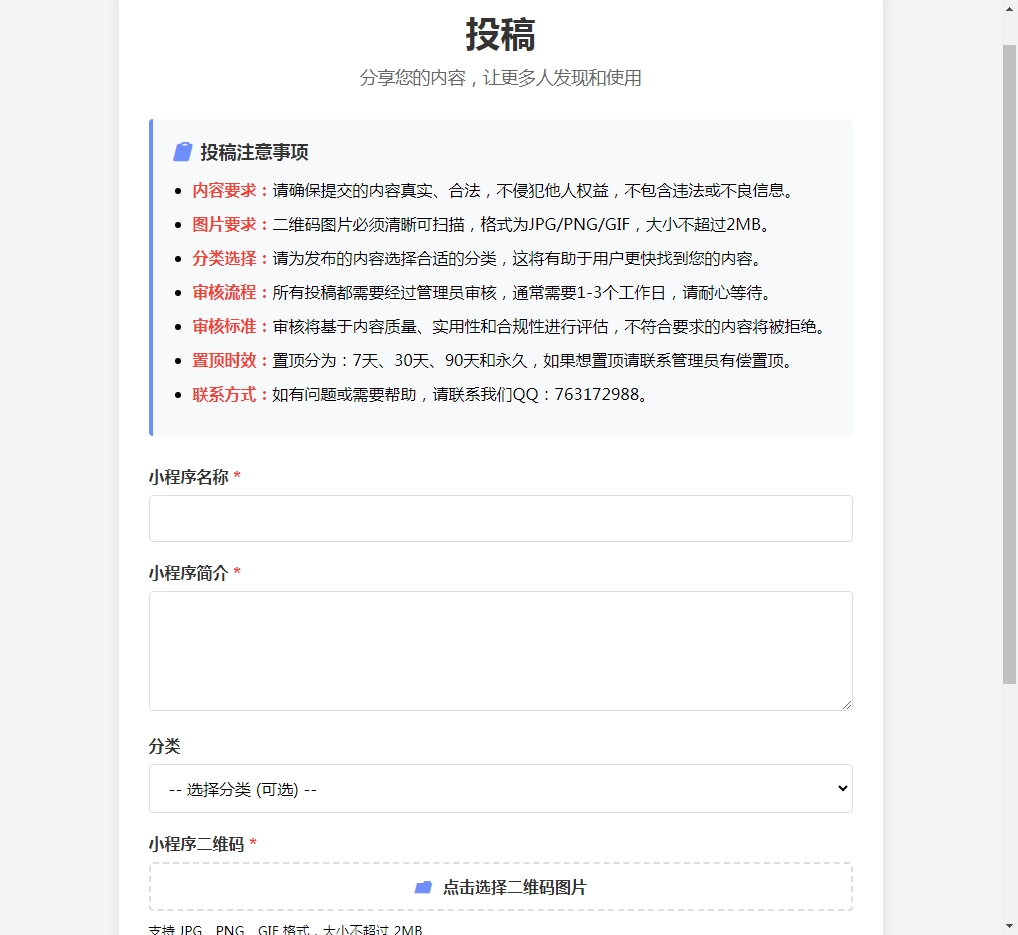Click the red 内容要求 label
Viewport: 1018px width, 935px height.
tap(226, 189)
